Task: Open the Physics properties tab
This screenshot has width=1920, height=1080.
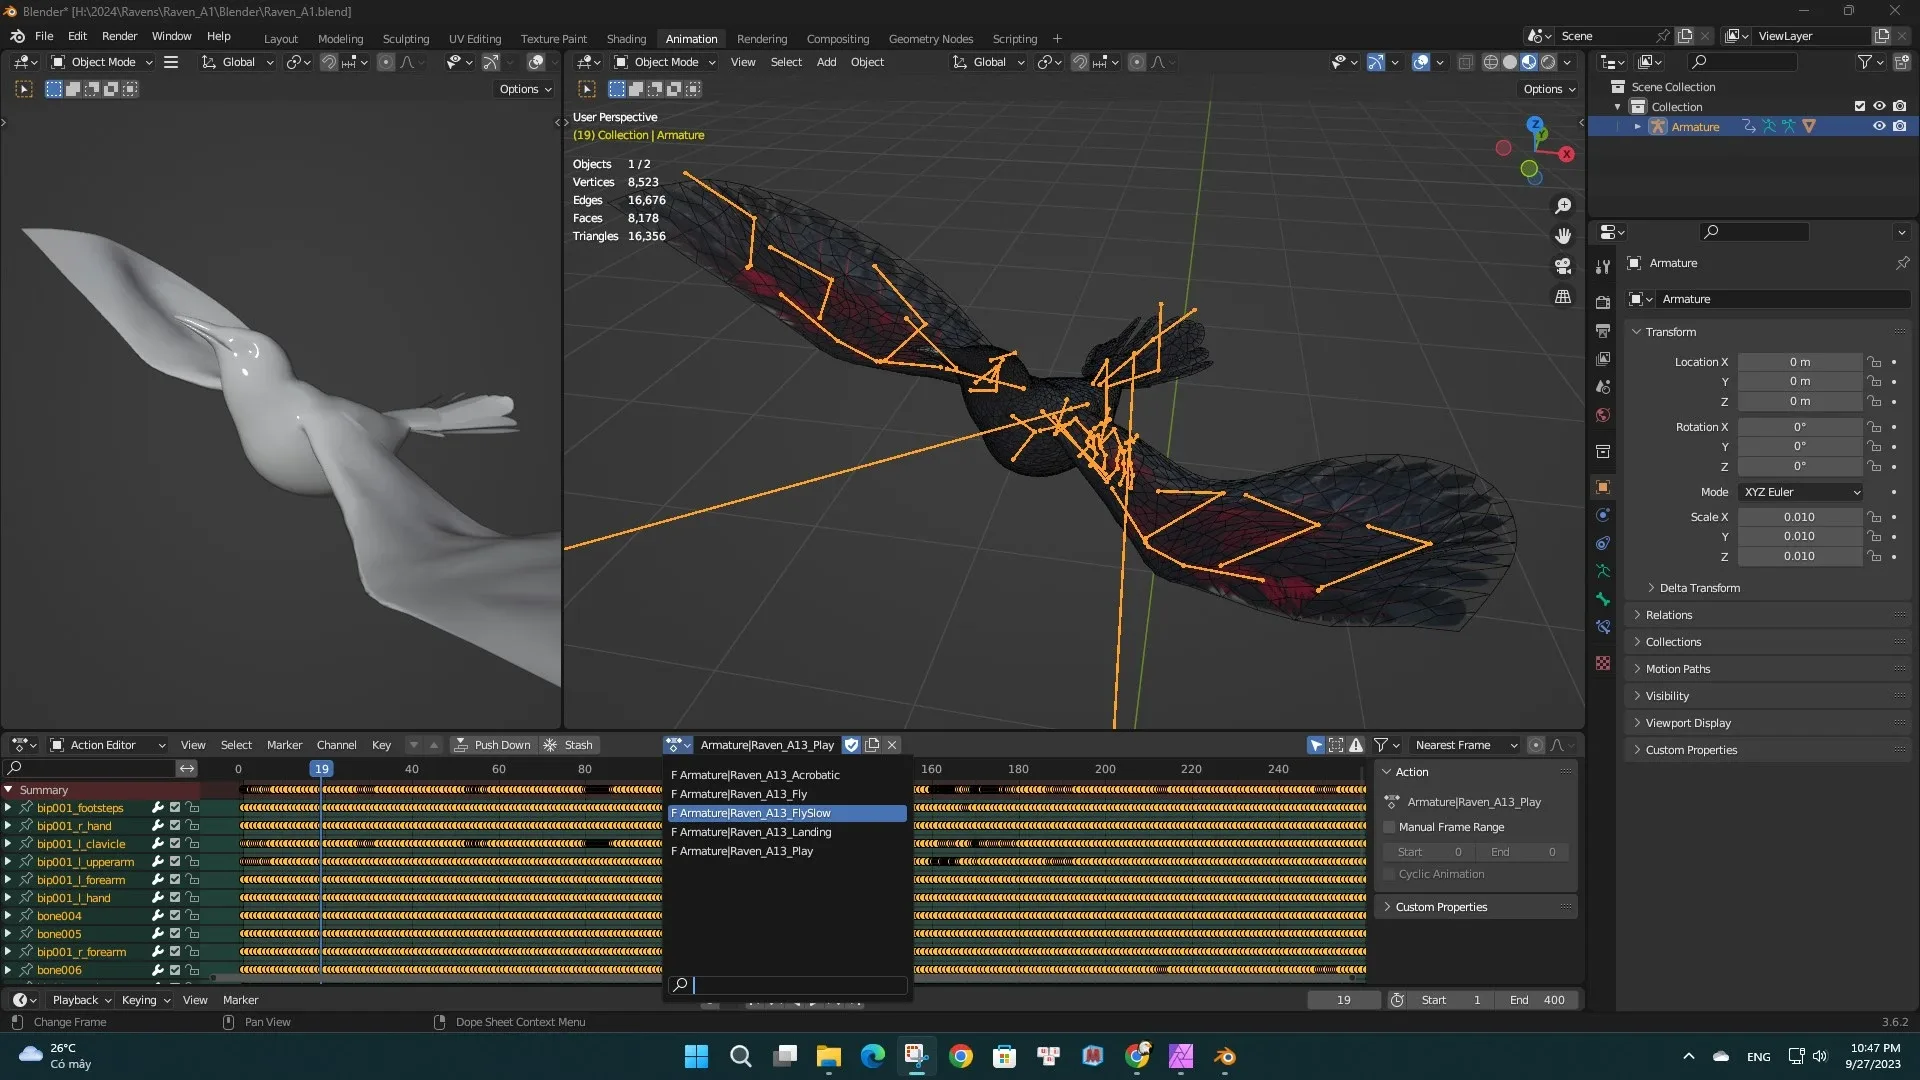Action: pos(1603,515)
